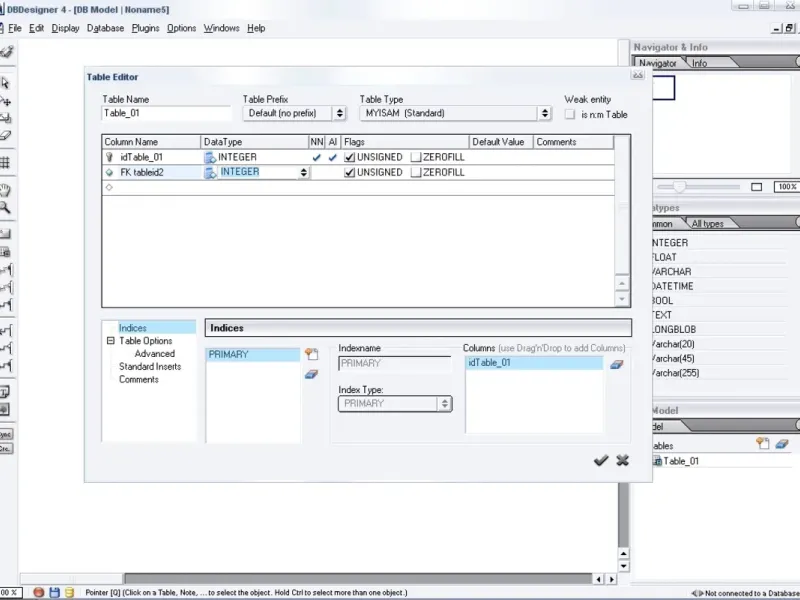Click the navigator zoom slider handle
The height and width of the screenshot is (600, 800).
tap(680, 187)
